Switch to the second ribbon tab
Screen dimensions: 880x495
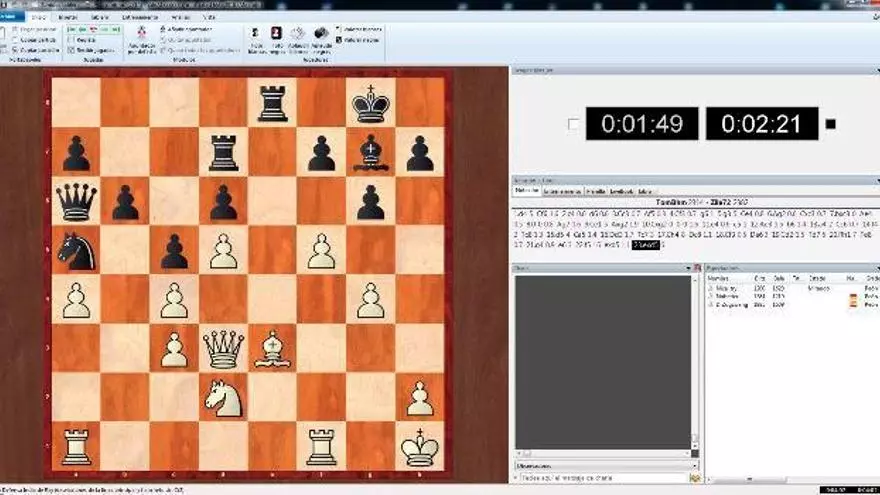pyautogui.click(x=38, y=17)
